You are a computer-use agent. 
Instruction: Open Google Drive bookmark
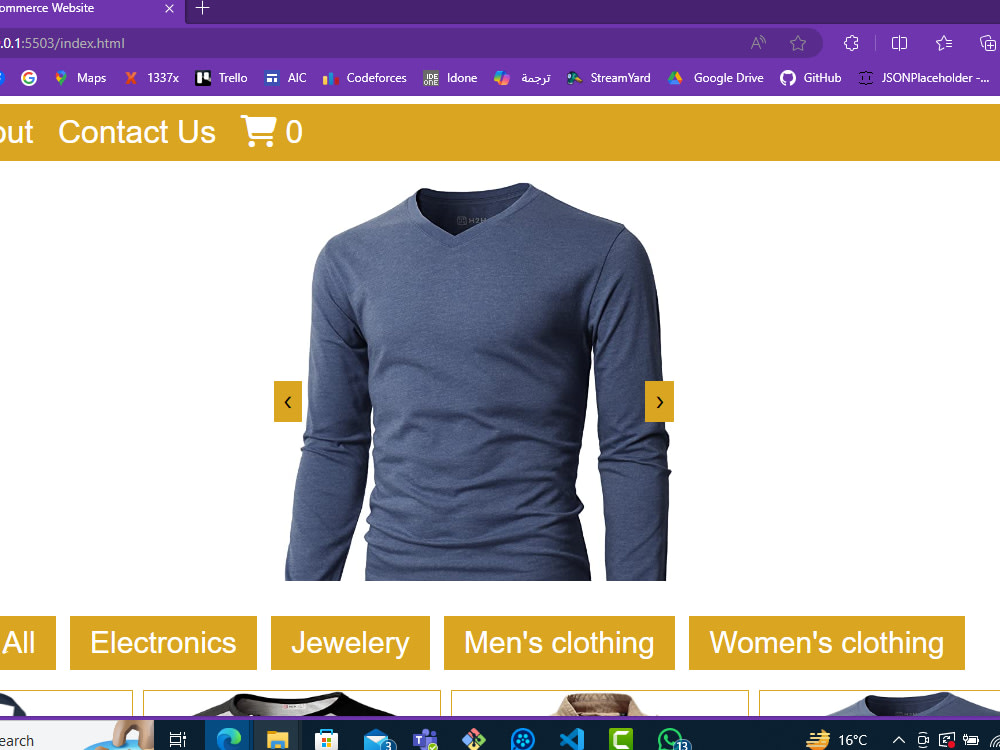716,78
